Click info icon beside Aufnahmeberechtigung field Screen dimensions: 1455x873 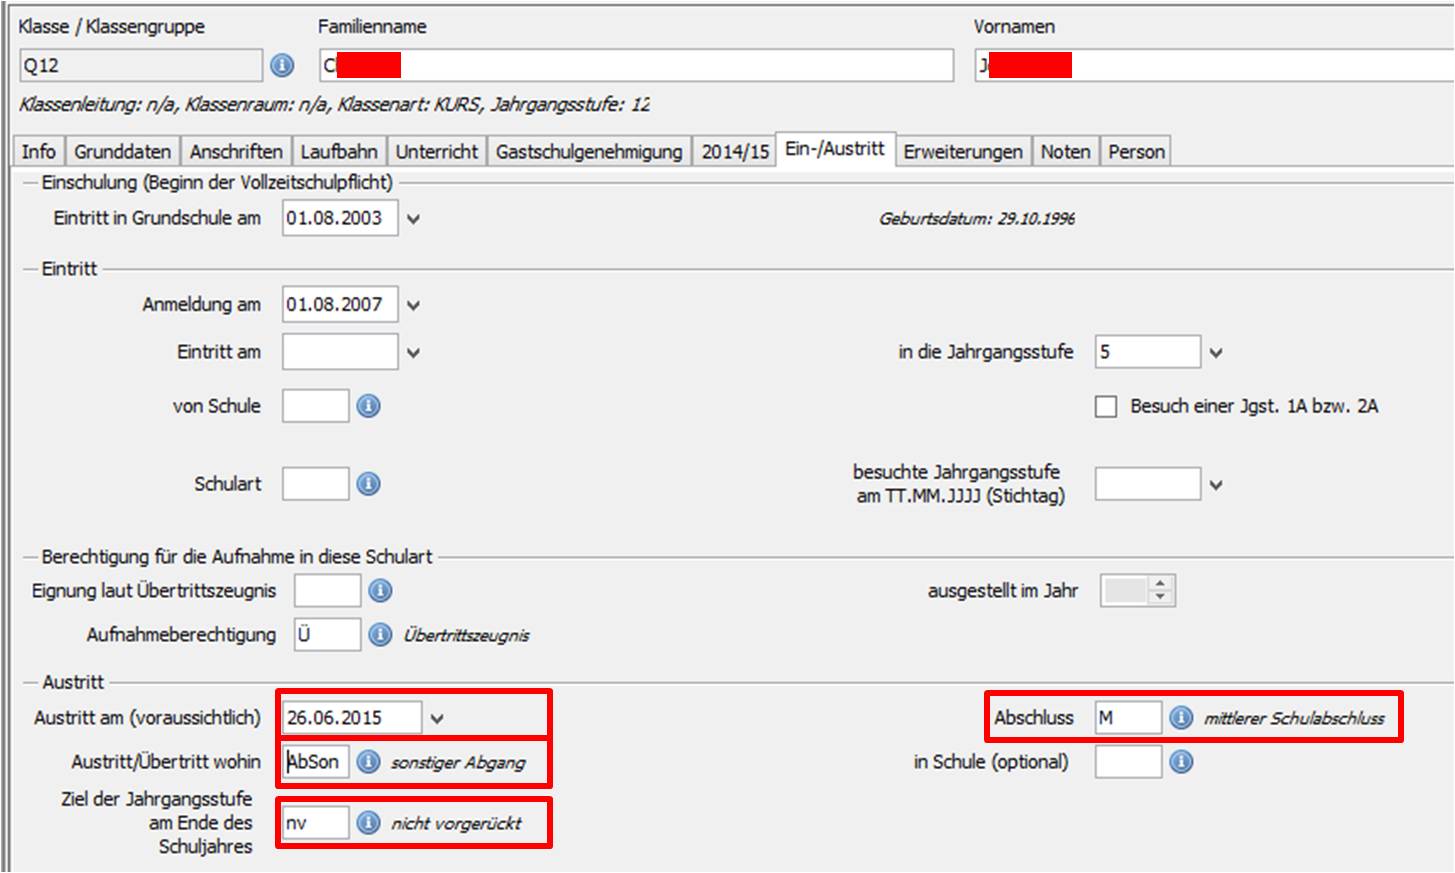380,635
